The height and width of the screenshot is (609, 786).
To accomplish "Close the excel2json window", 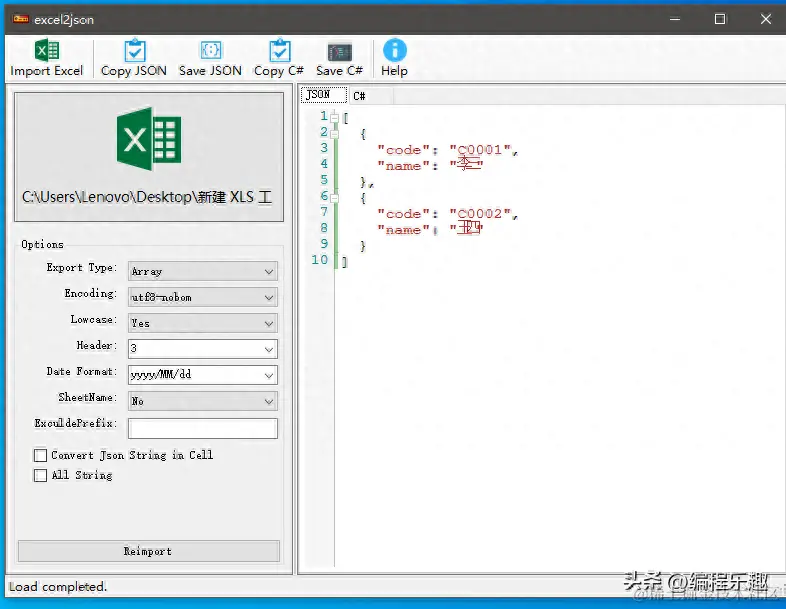I will point(765,20).
